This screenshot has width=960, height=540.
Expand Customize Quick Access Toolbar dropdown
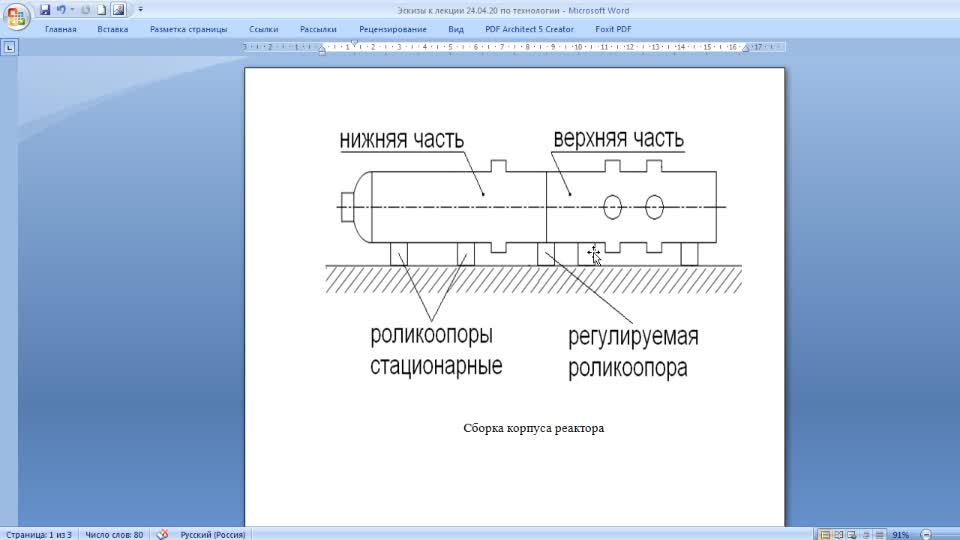point(140,10)
